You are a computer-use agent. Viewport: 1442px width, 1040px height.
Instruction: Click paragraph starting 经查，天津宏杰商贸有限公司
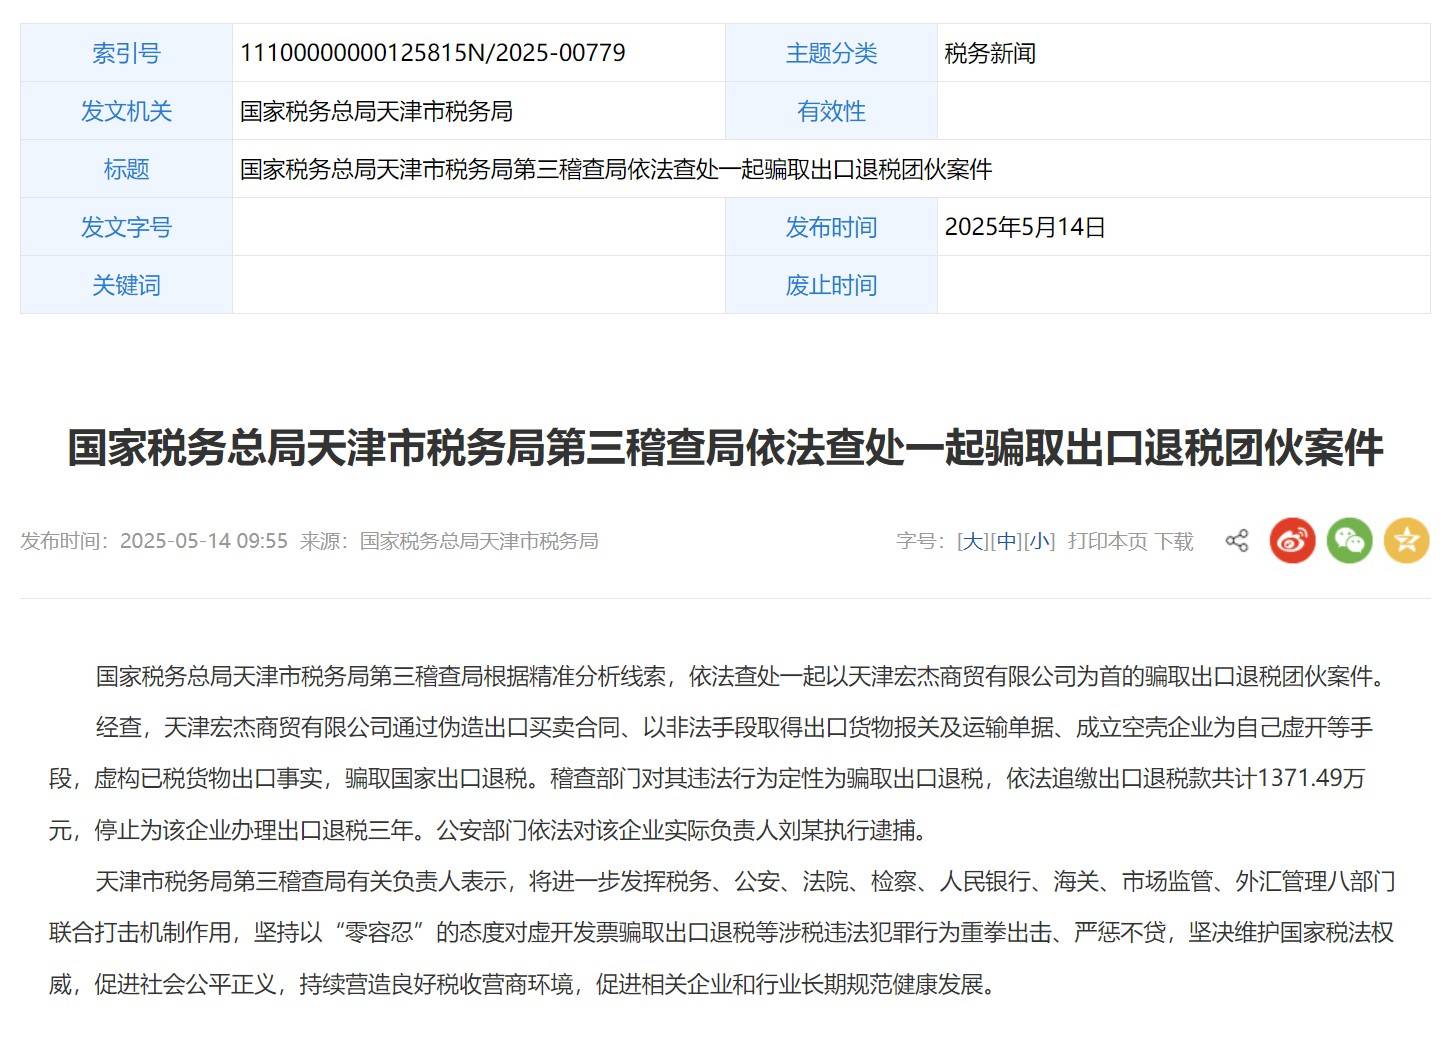click(x=710, y=779)
